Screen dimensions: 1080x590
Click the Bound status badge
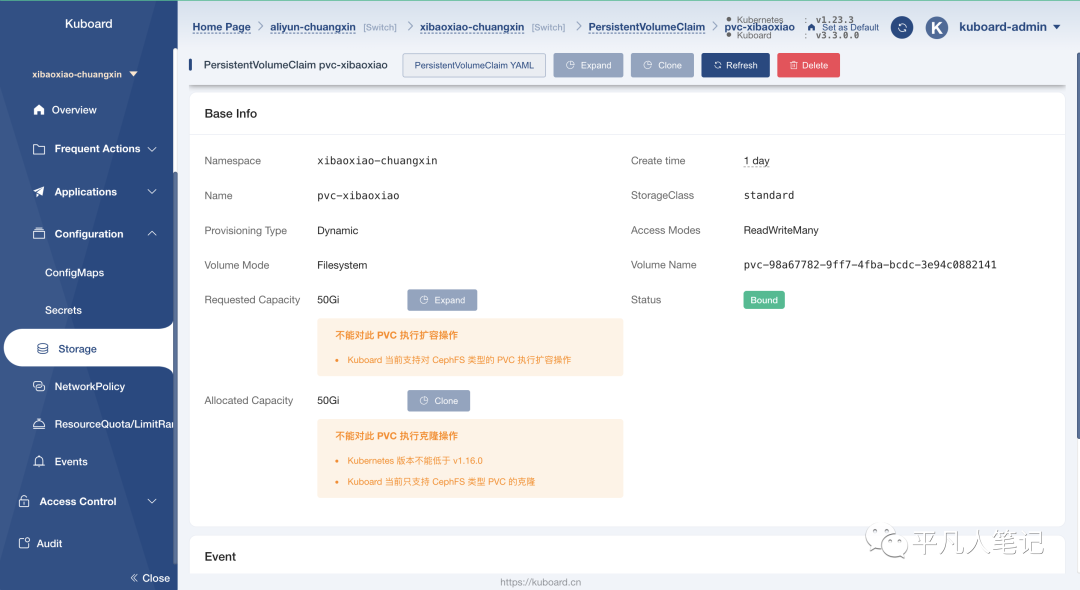[x=764, y=300]
